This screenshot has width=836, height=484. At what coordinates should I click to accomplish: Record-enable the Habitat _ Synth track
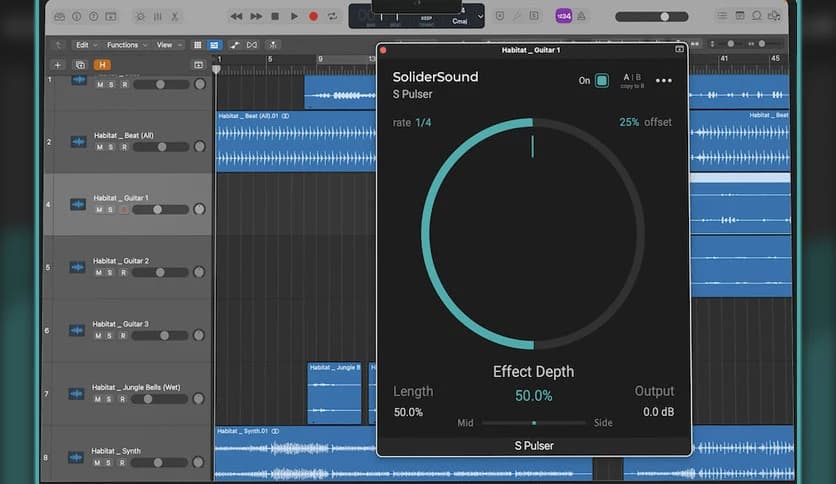tap(122, 463)
